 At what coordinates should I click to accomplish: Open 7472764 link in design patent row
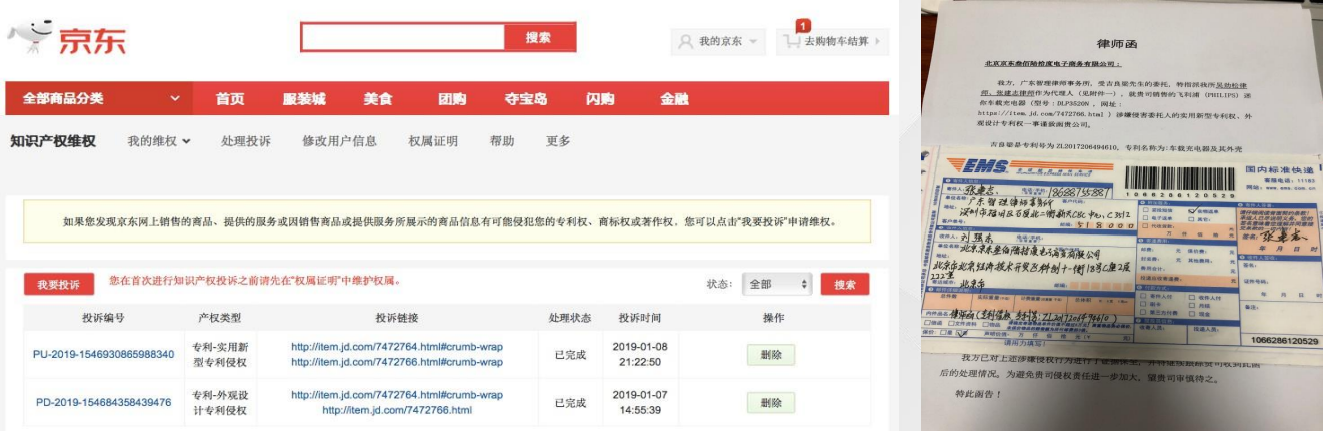click(397, 394)
